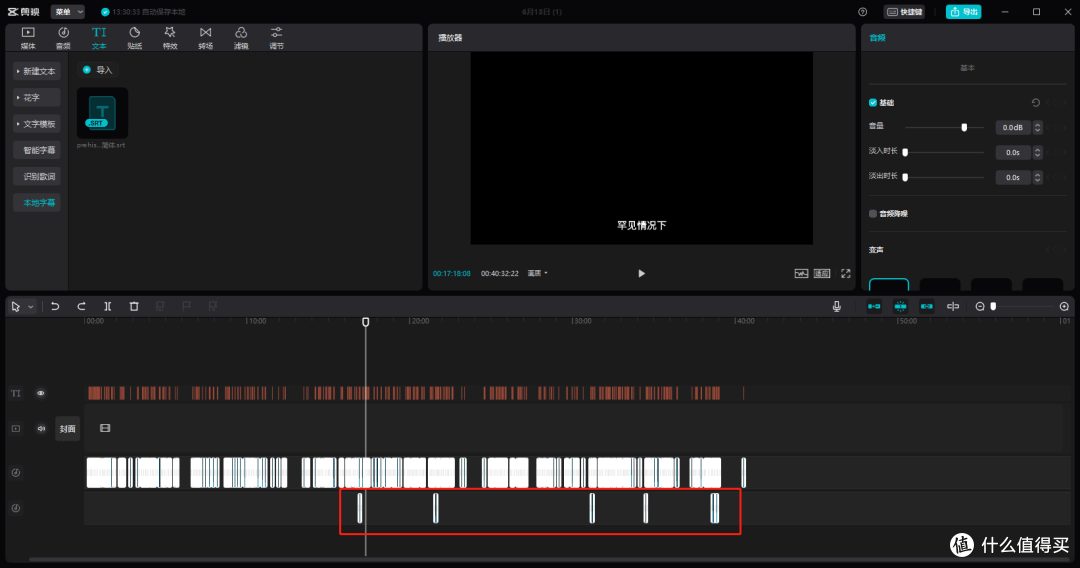Switch to the 基本 tab in audio panel

(967, 67)
